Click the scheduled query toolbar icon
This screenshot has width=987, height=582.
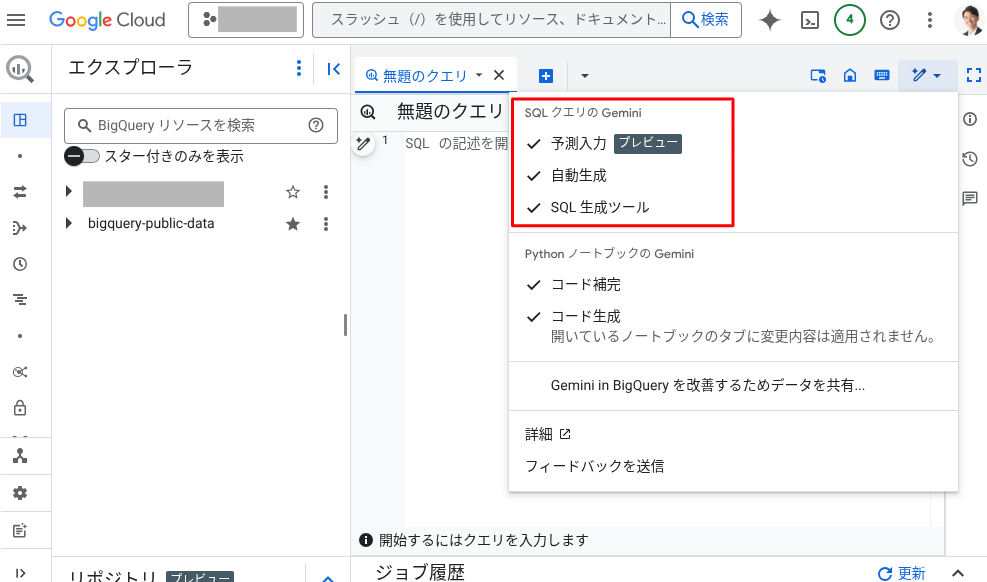[x=818, y=76]
